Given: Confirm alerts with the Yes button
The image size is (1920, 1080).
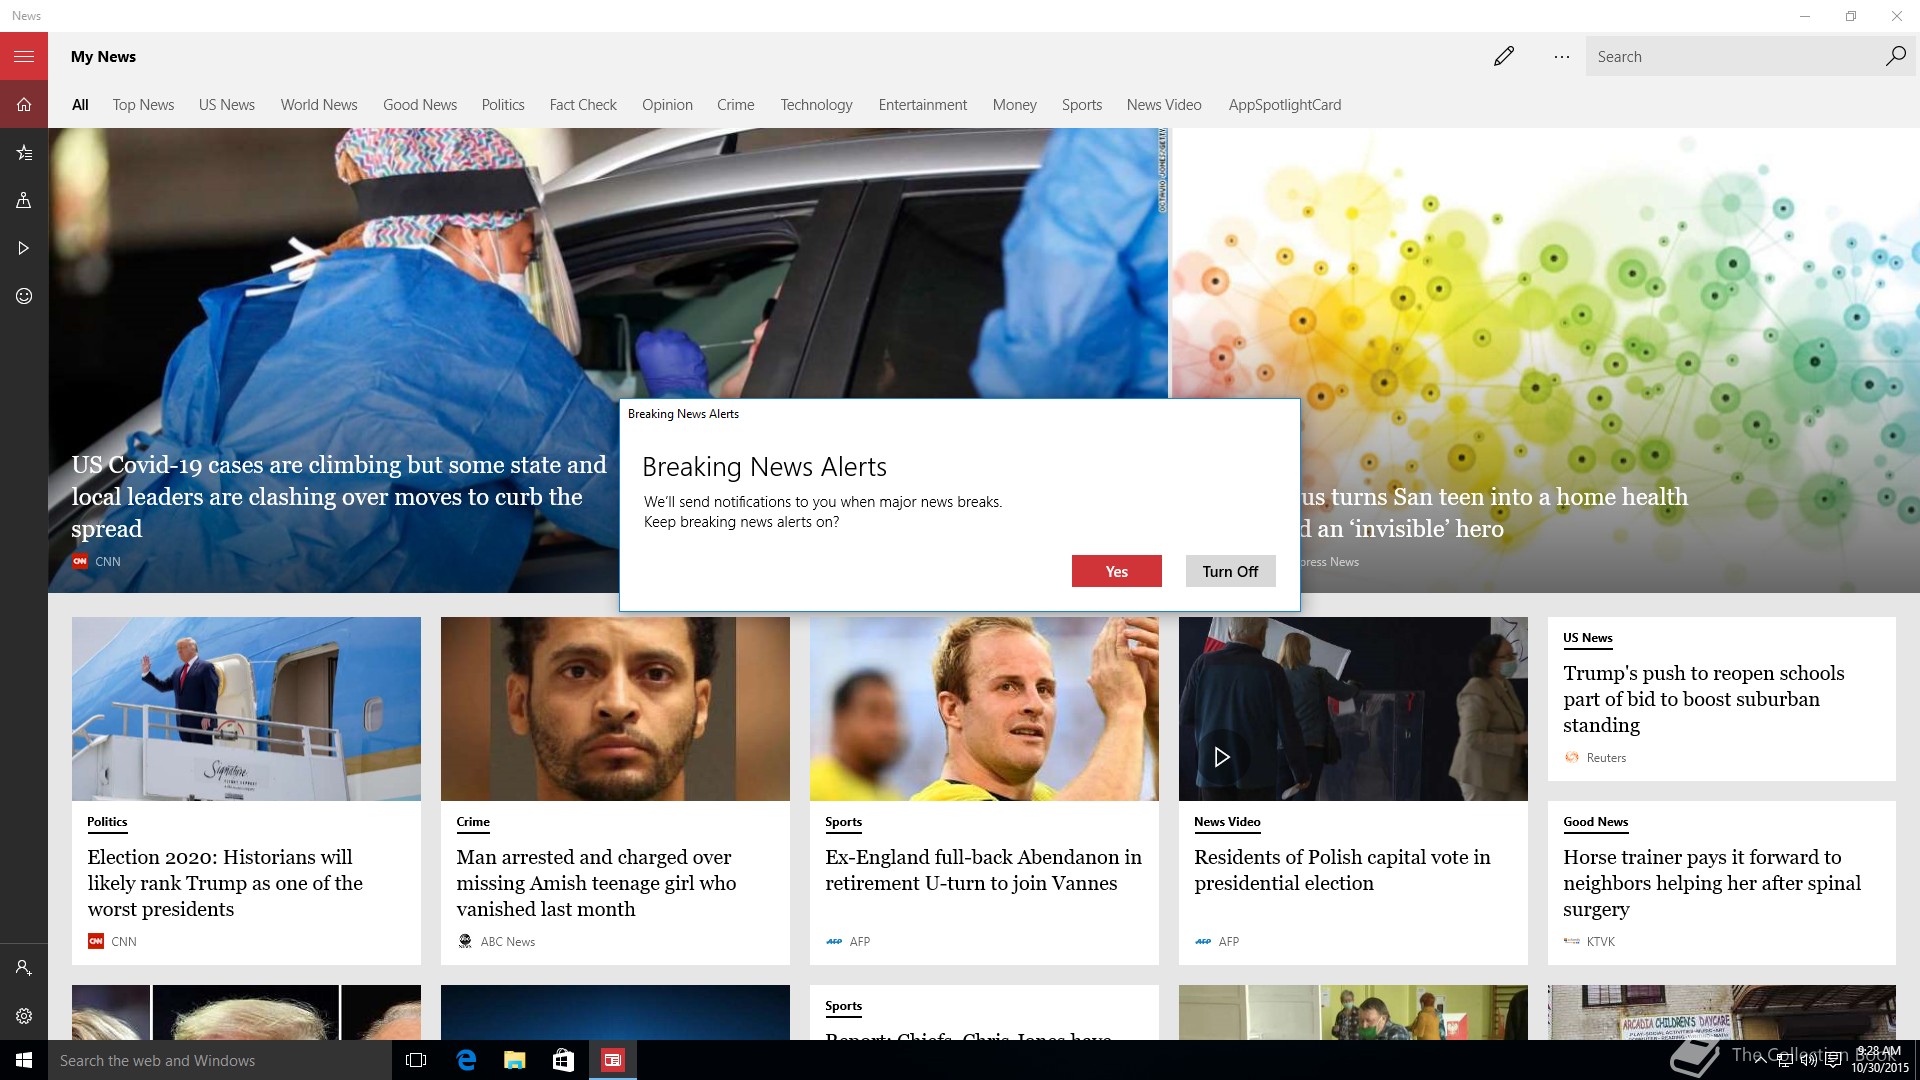Looking at the screenshot, I should 1117,571.
